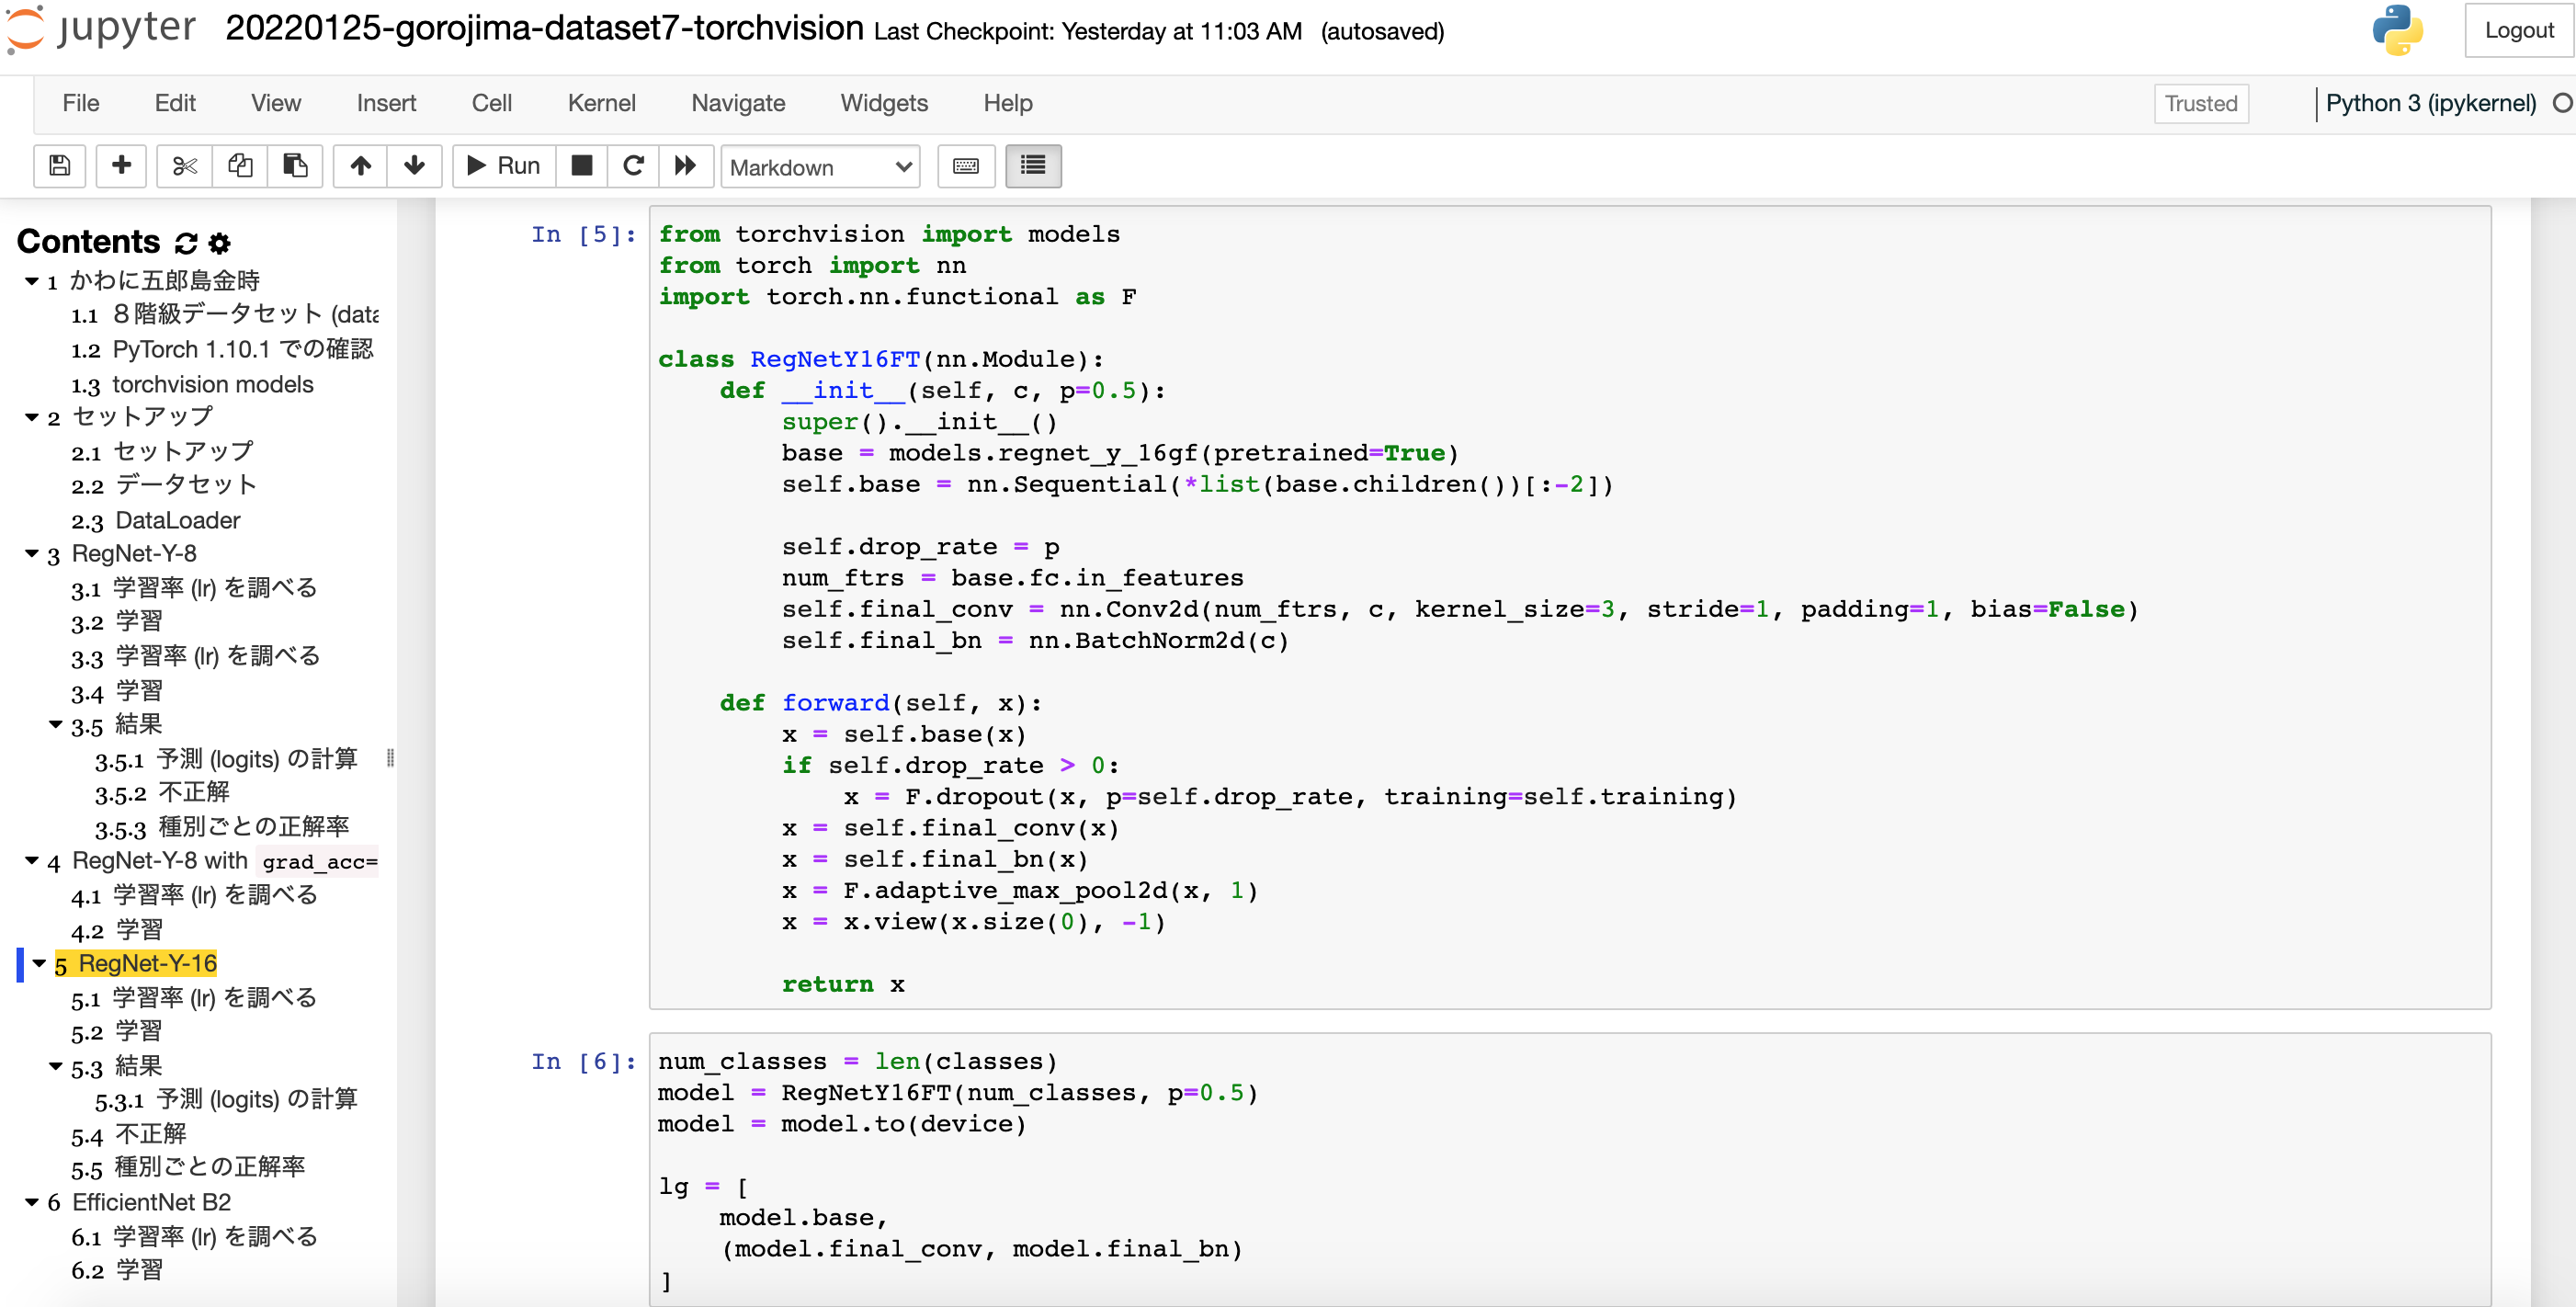Click inside code cell In [6]
This screenshot has height=1307, width=2576.
click(1570, 1170)
